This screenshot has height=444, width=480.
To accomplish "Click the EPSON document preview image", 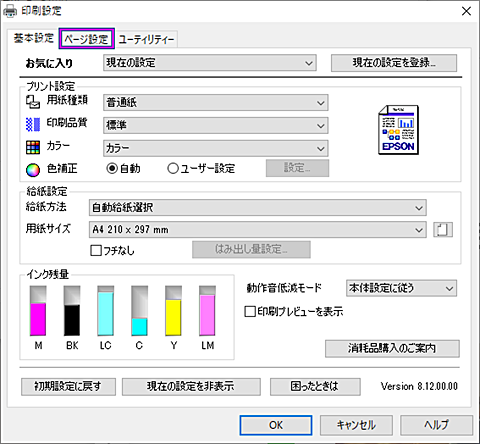I will click(398, 130).
